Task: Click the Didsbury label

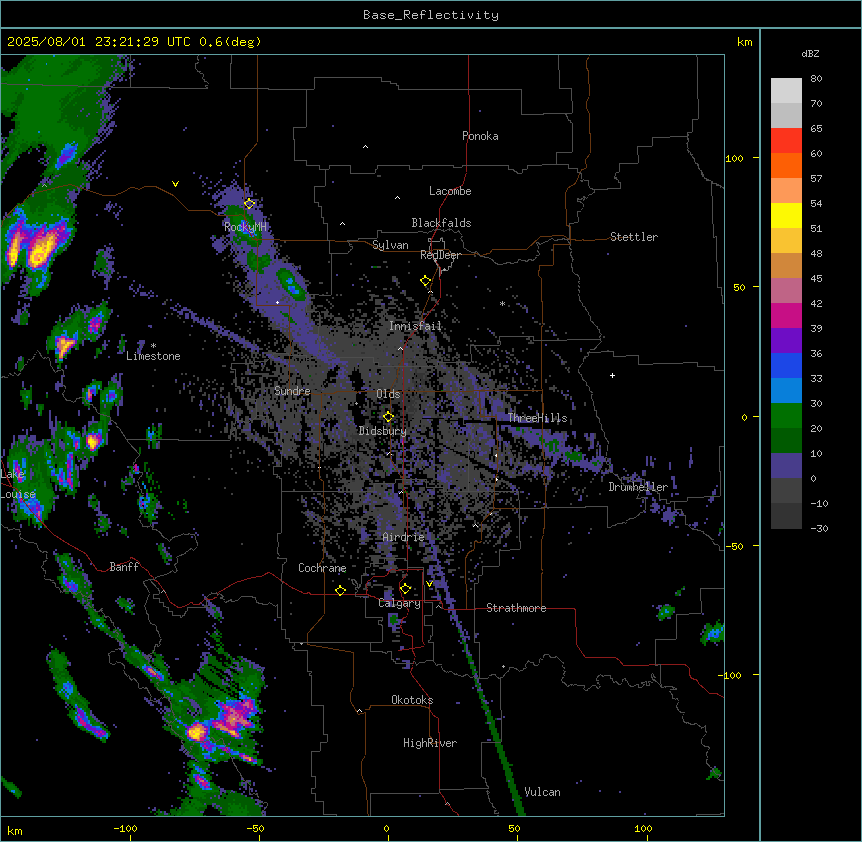Action: pyautogui.click(x=383, y=431)
